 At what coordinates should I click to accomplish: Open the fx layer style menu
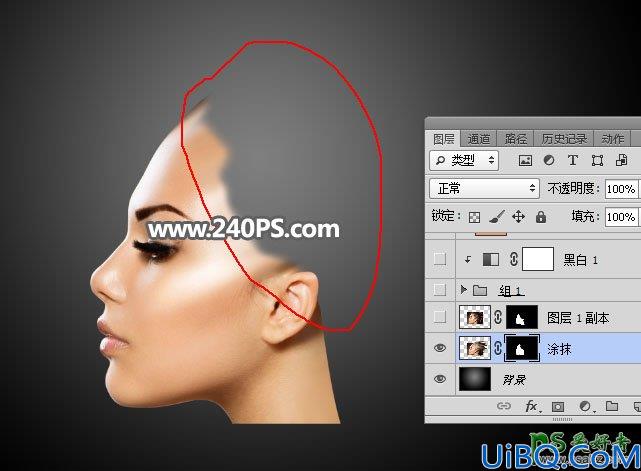coord(531,406)
